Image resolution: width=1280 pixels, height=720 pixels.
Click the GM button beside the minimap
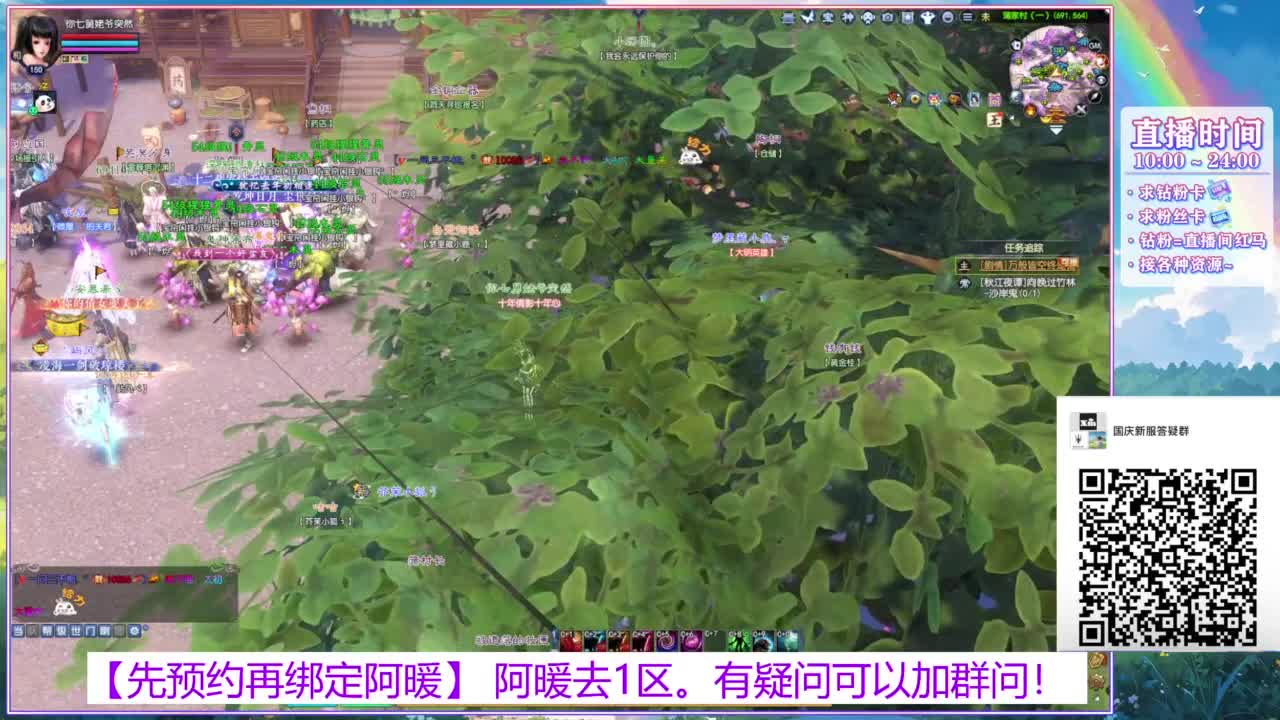1095,46
